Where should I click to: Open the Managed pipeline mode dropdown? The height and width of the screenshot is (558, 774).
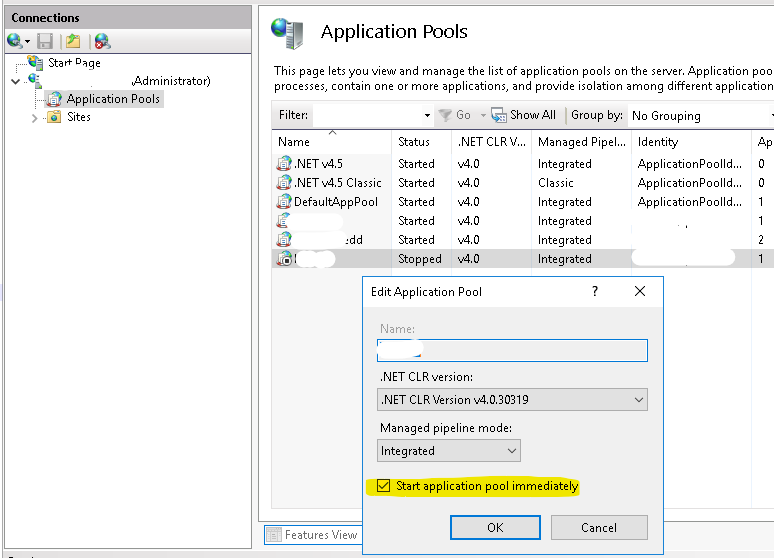tap(448, 451)
